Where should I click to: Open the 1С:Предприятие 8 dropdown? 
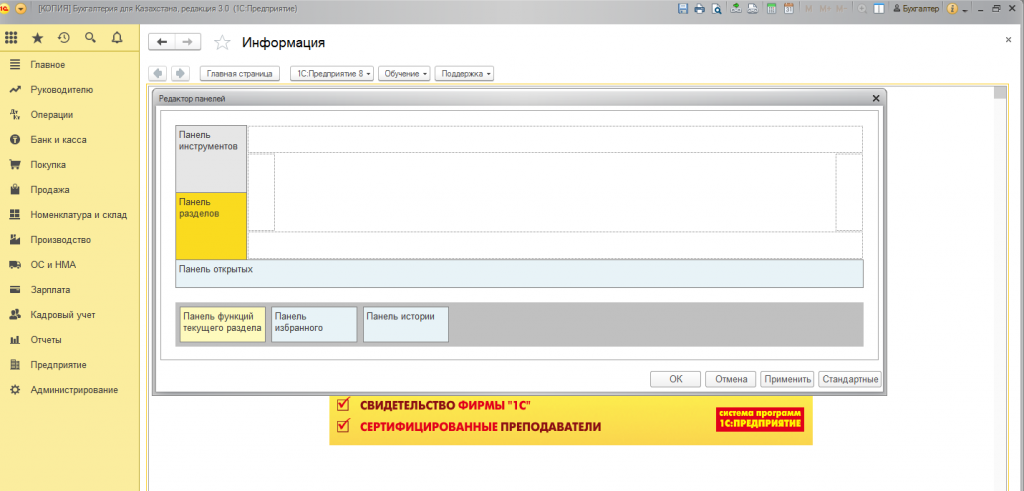[x=332, y=74]
